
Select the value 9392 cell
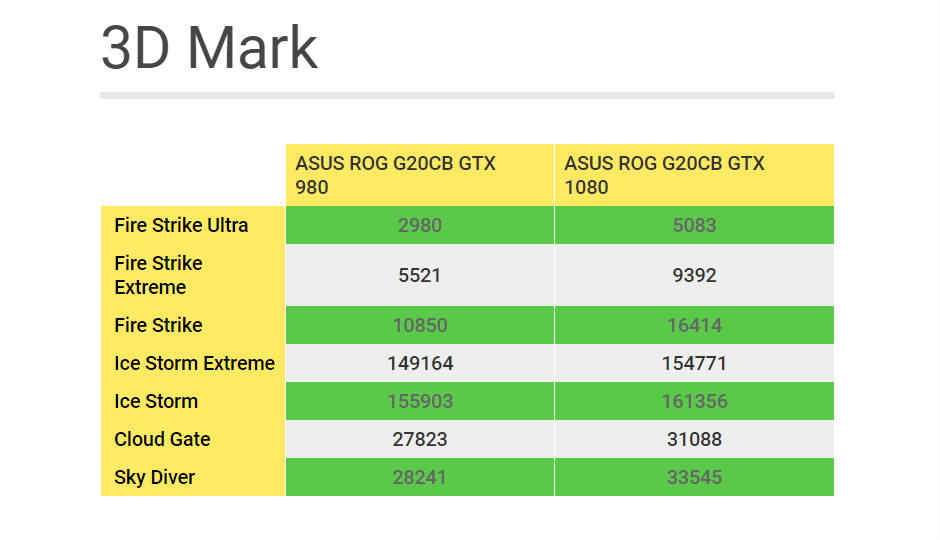click(694, 275)
